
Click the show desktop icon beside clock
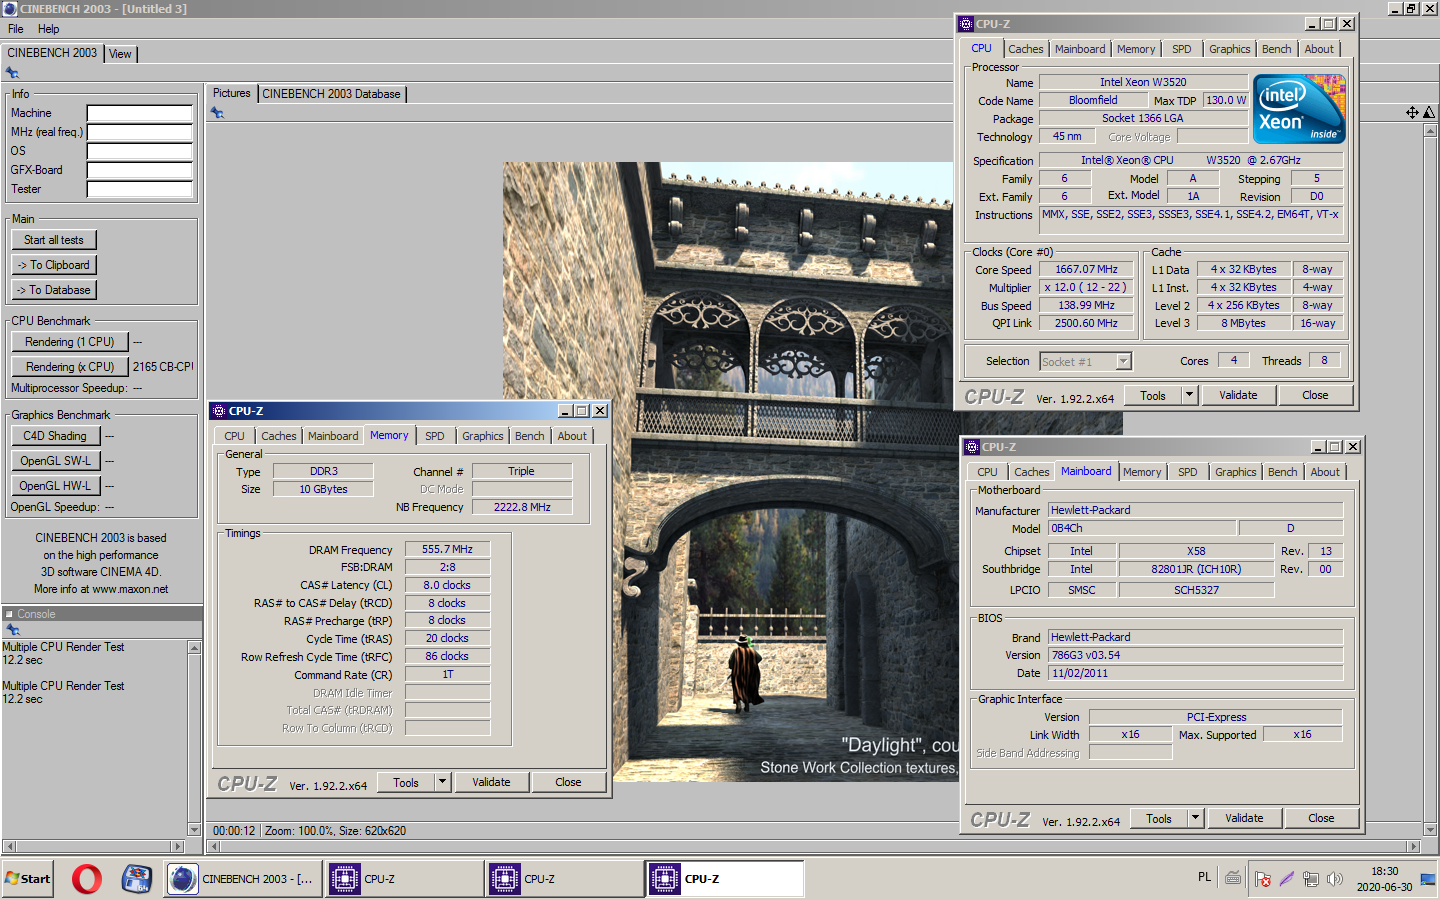pos(1428,879)
